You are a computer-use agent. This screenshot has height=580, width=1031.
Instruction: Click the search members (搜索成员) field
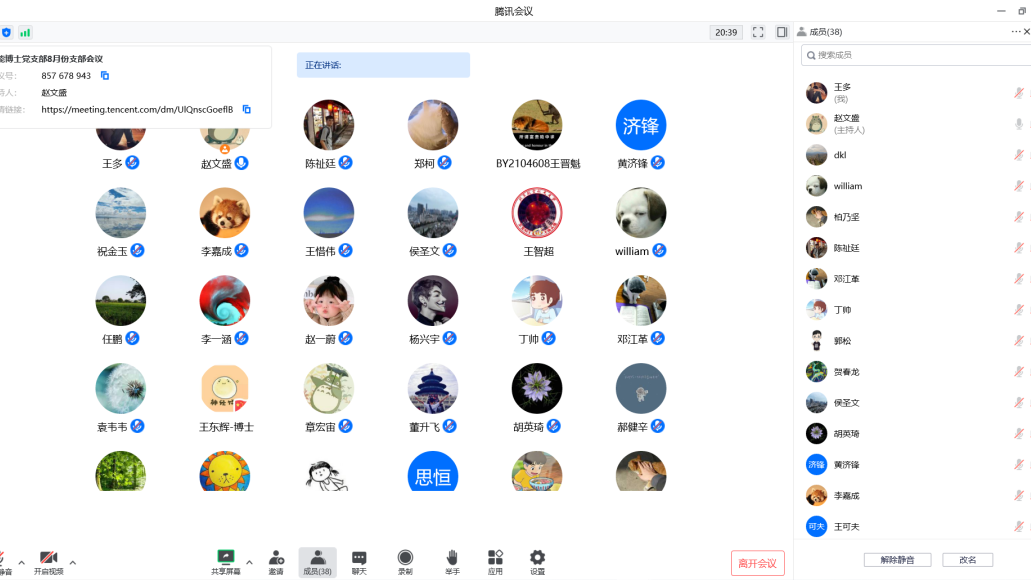click(915, 55)
